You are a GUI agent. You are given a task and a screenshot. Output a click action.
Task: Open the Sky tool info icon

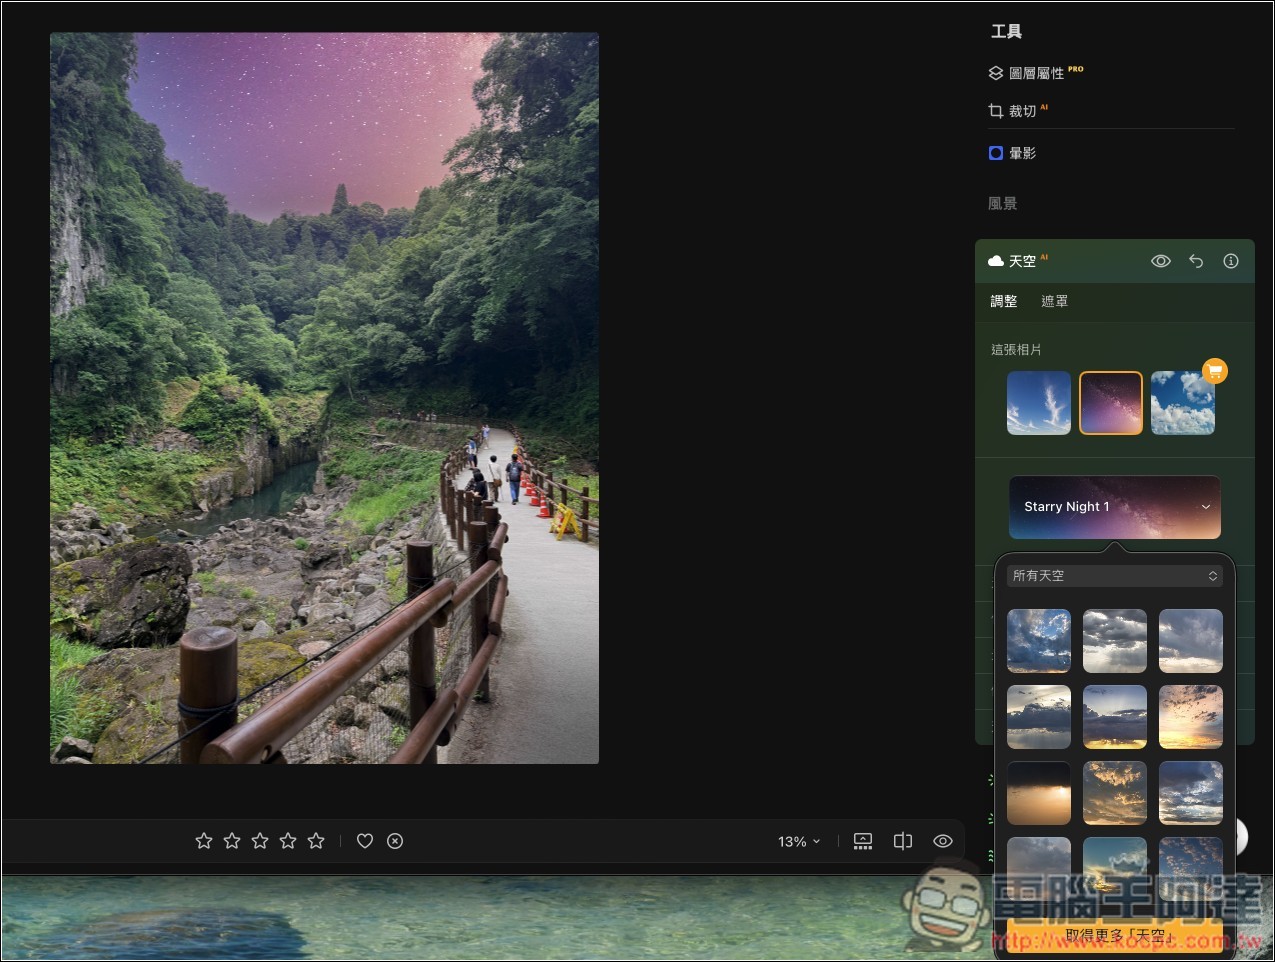tap(1231, 261)
